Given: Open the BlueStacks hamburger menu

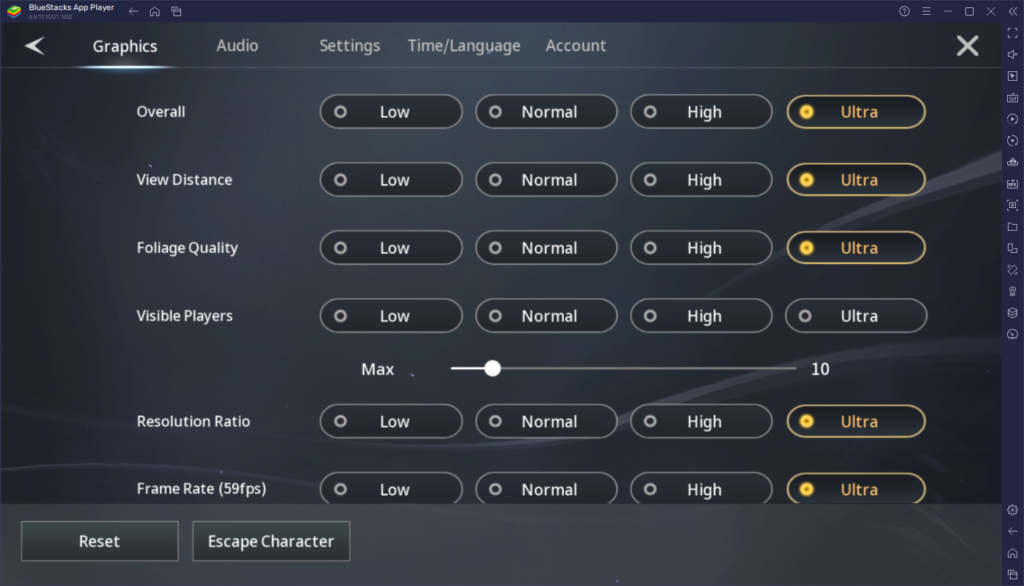Looking at the screenshot, I should pos(927,11).
